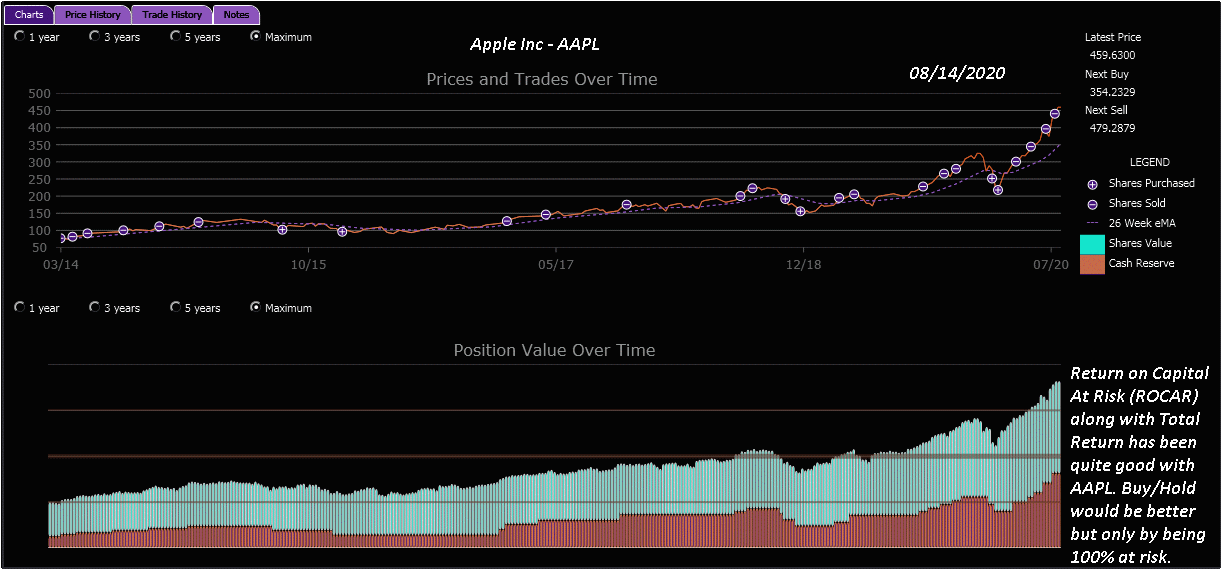Image resolution: width=1222 pixels, height=570 pixels.
Task: Click the 07/20 date axis label
Action: tap(1050, 265)
